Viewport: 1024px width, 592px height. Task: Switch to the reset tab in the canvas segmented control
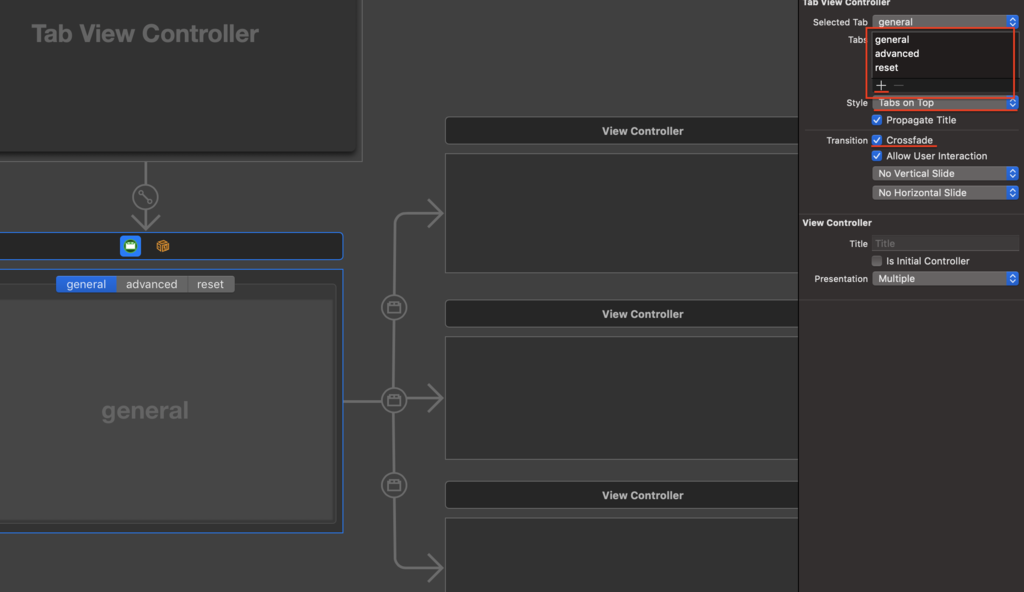[x=210, y=284]
